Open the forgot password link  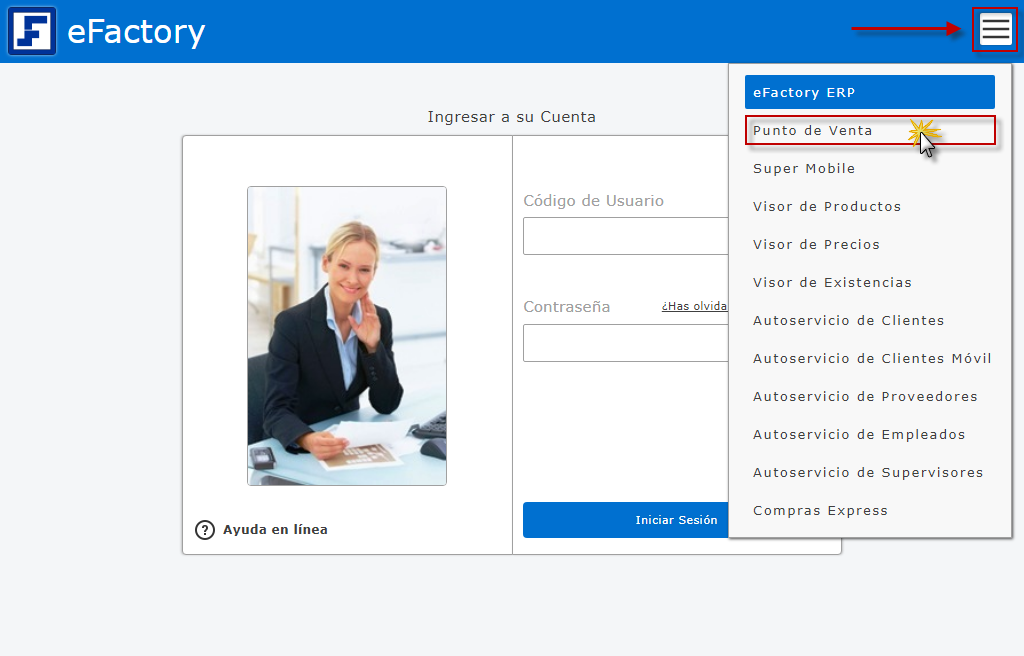[694, 306]
